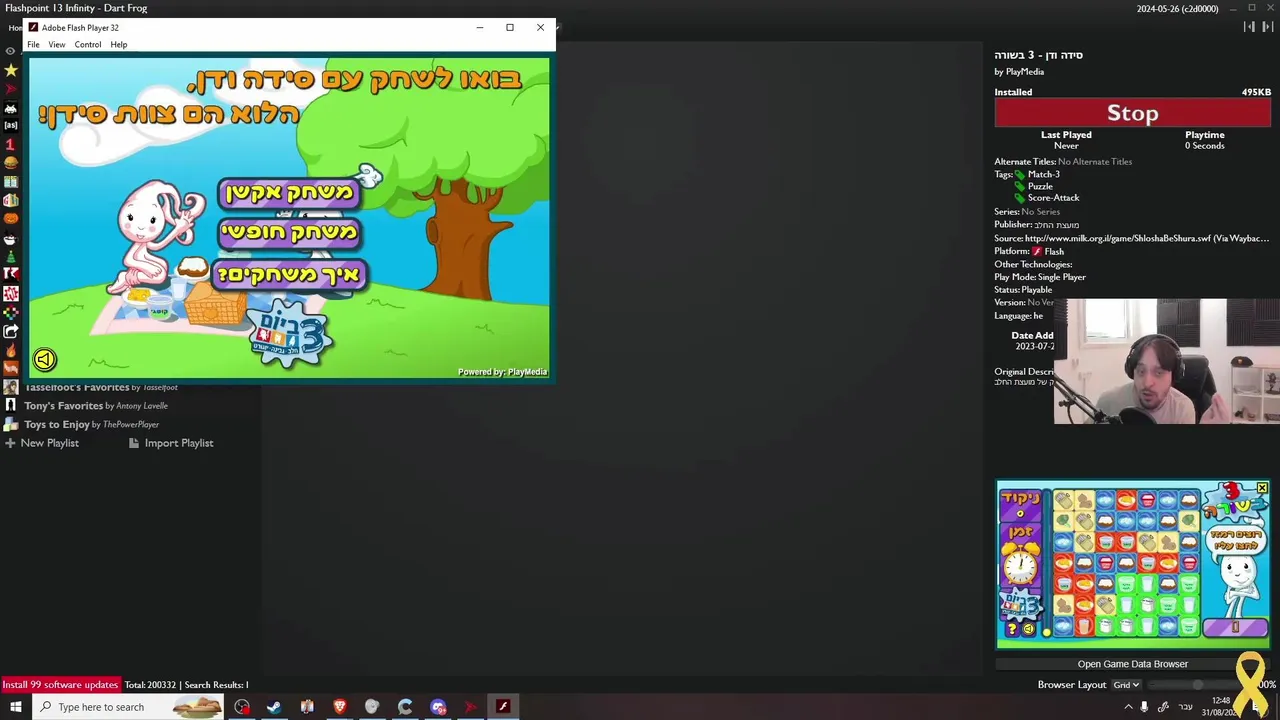Image resolution: width=1280 pixels, height=720 pixels.
Task: Select the pumpkin Halloween playlist icon
Action: click(11, 219)
